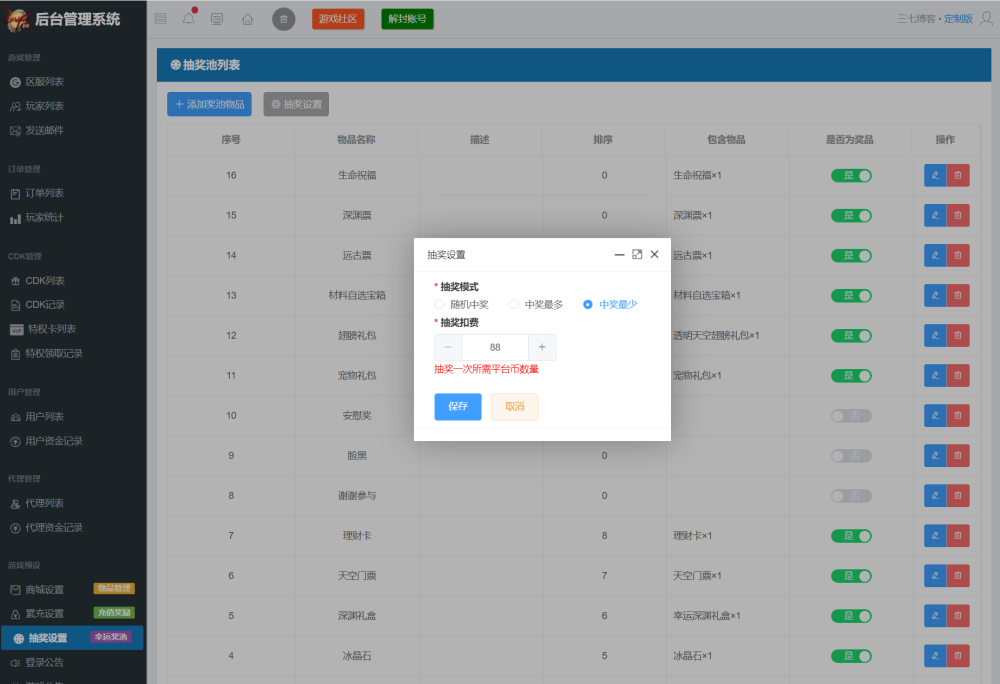
Task: Click the 保存 button
Action: pos(458,406)
